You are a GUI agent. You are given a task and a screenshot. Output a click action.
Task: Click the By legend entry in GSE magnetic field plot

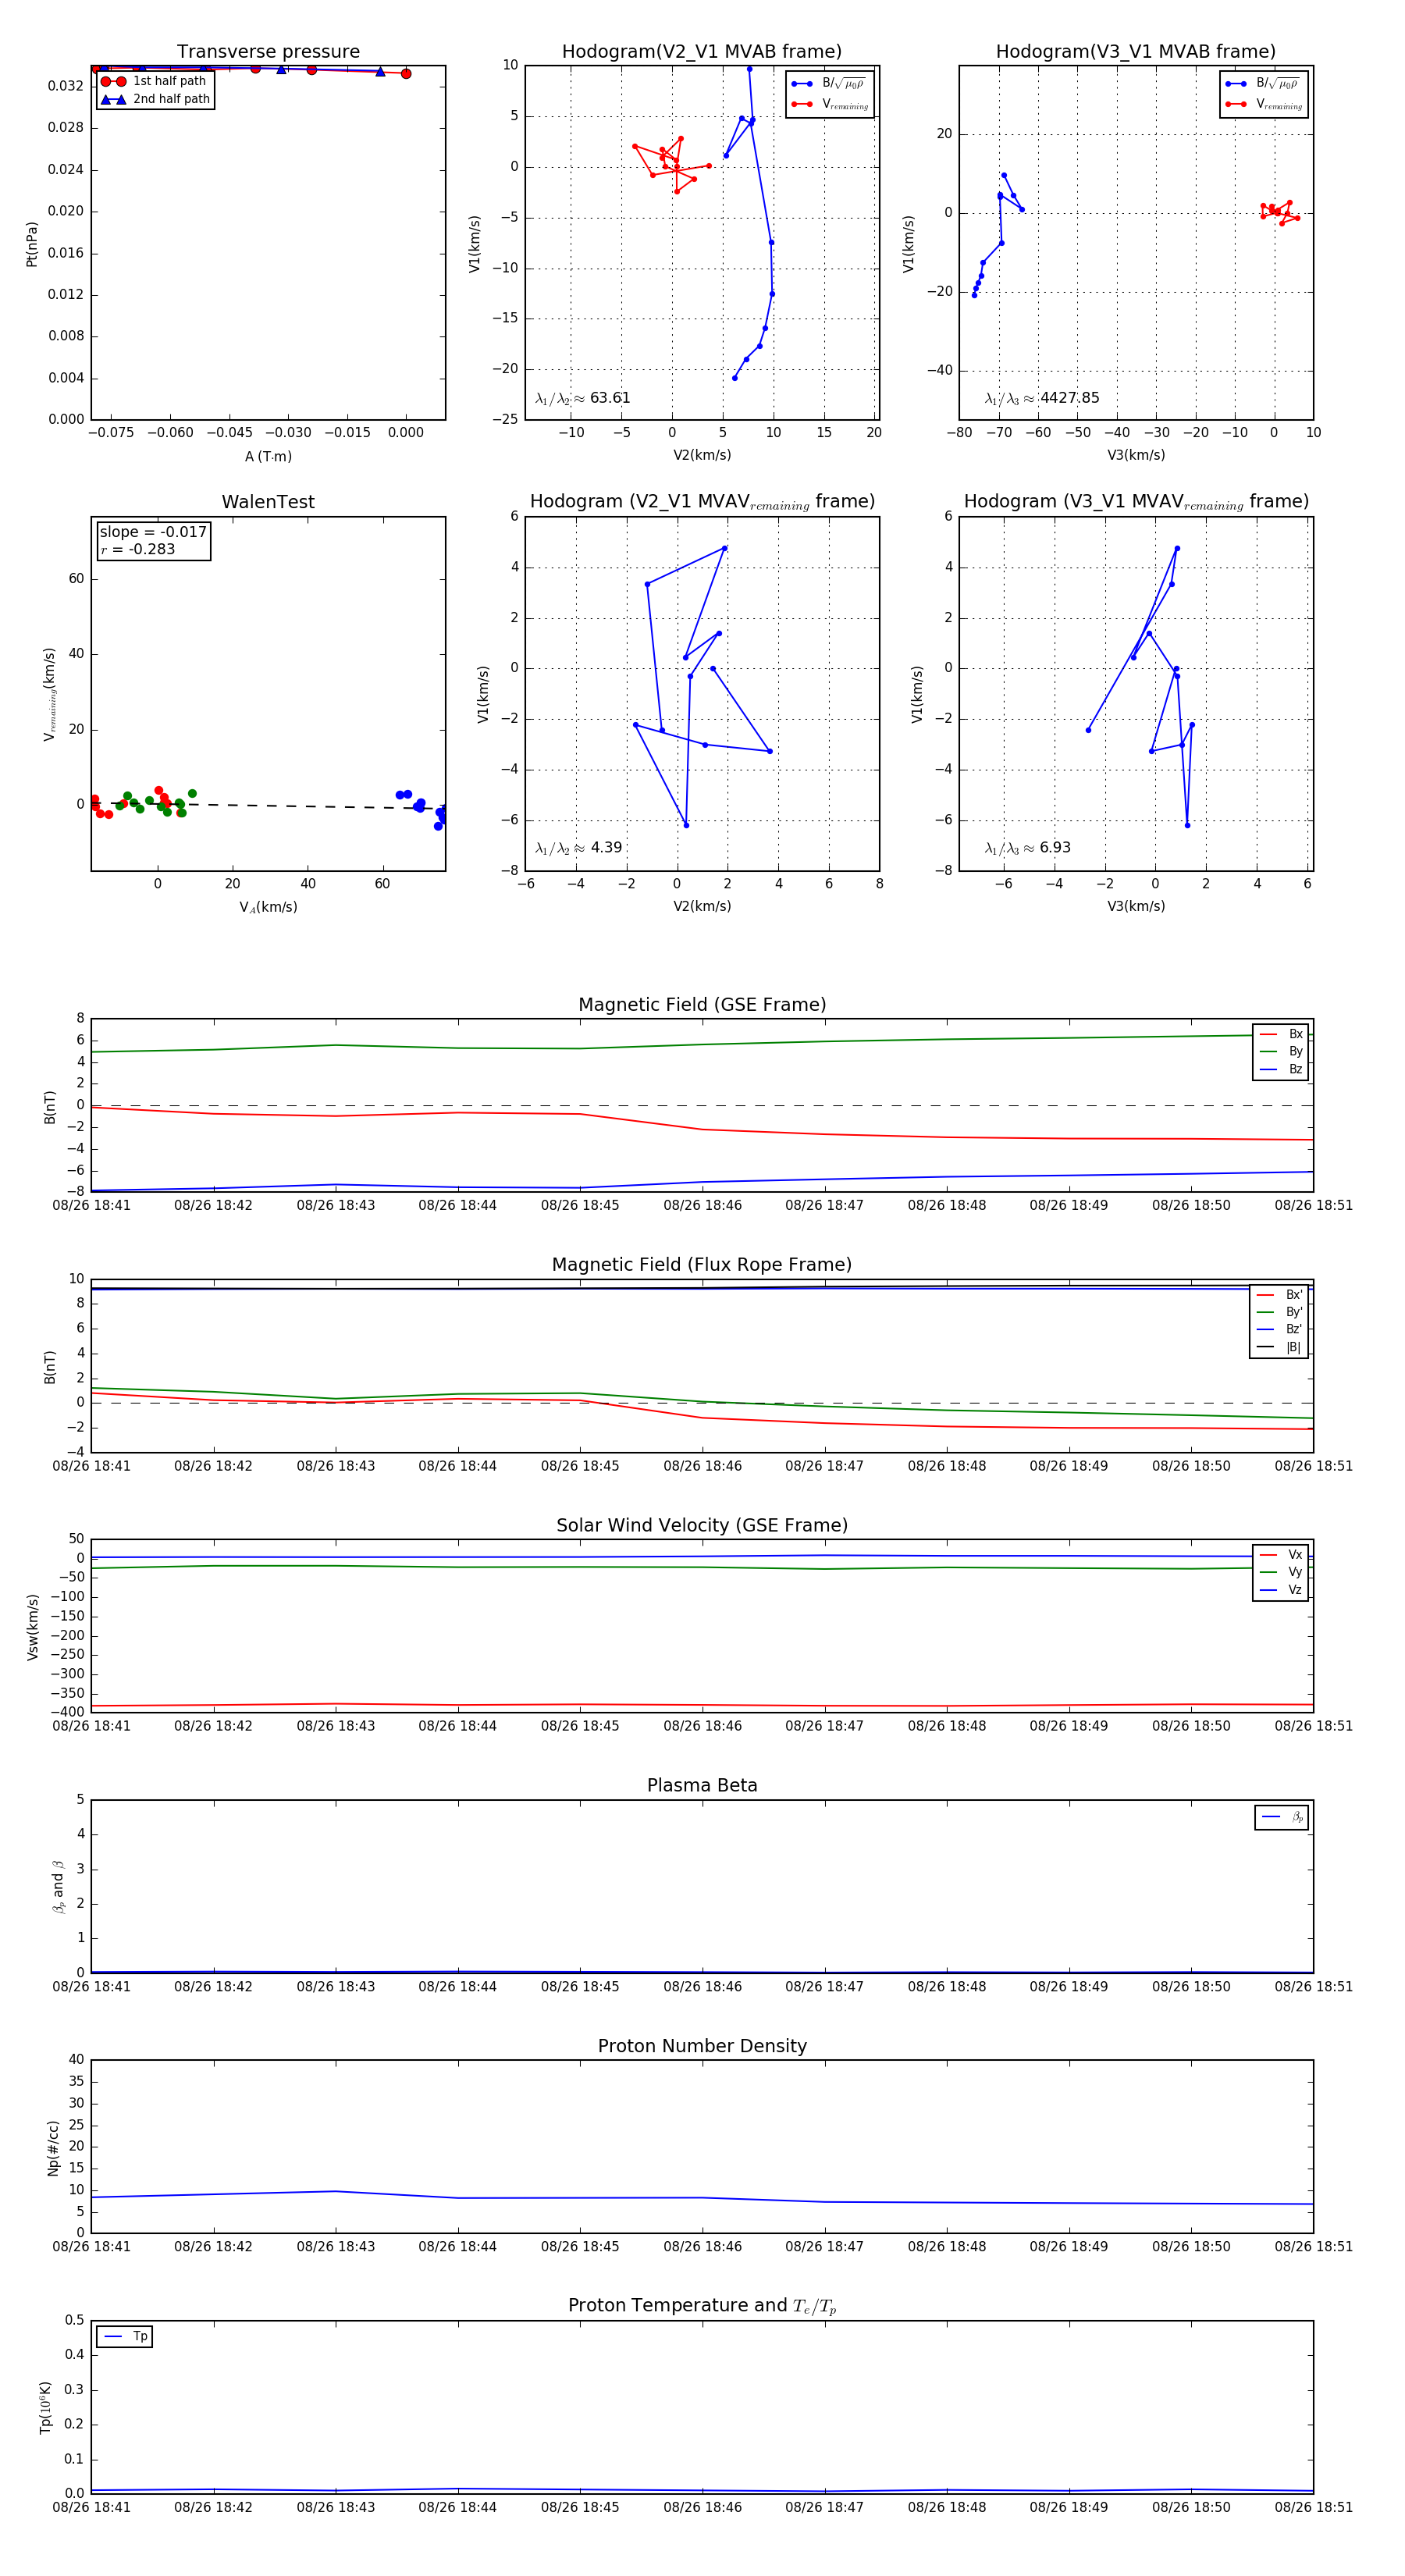pos(1281,1051)
